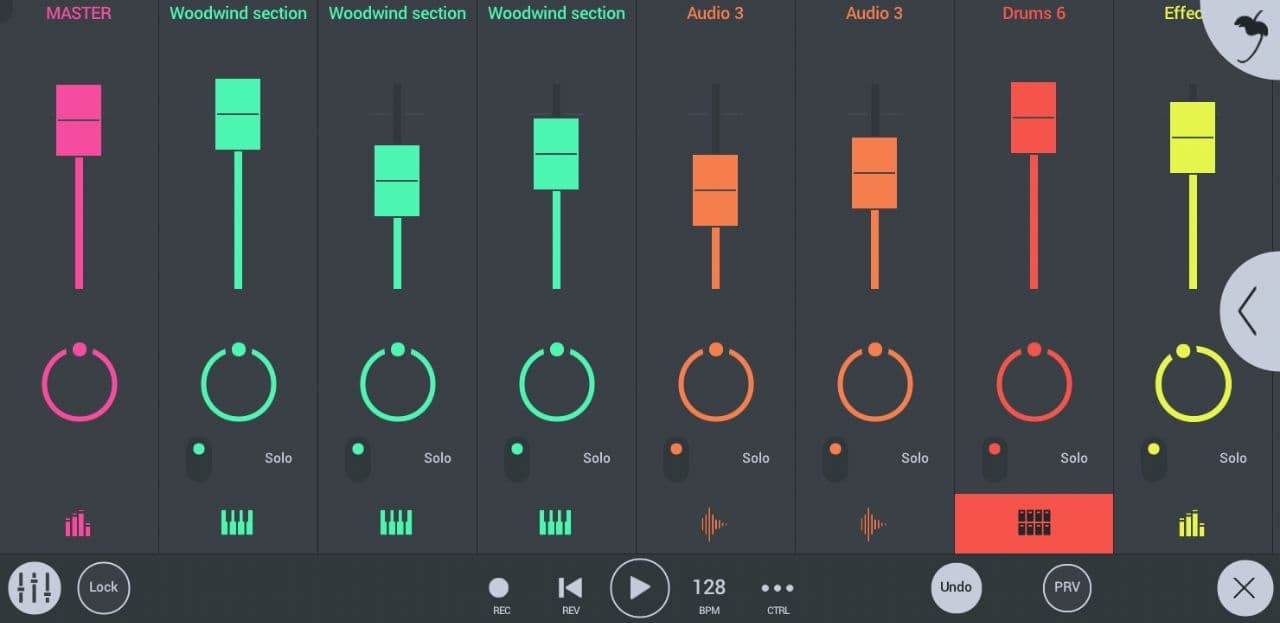
Task: Solo the second Audio 3 channel
Action: click(x=915, y=458)
